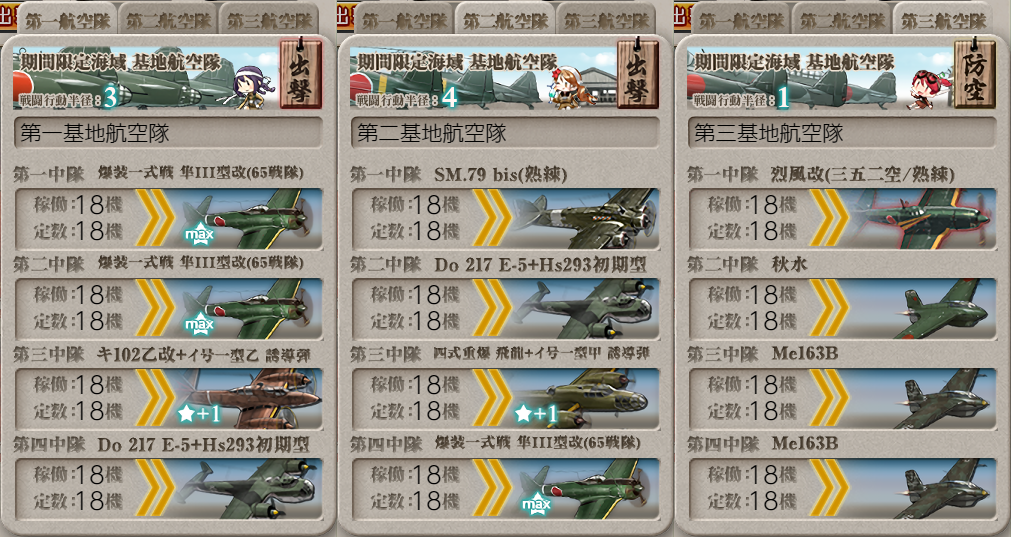Open the 第二航空隊 tab in middle panel
Screen dimensions: 1011x537
click(x=505, y=20)
